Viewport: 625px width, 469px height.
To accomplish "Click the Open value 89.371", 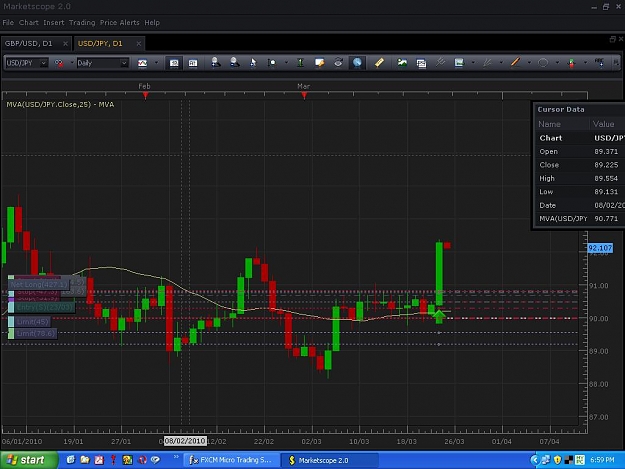I will (606, 151).
